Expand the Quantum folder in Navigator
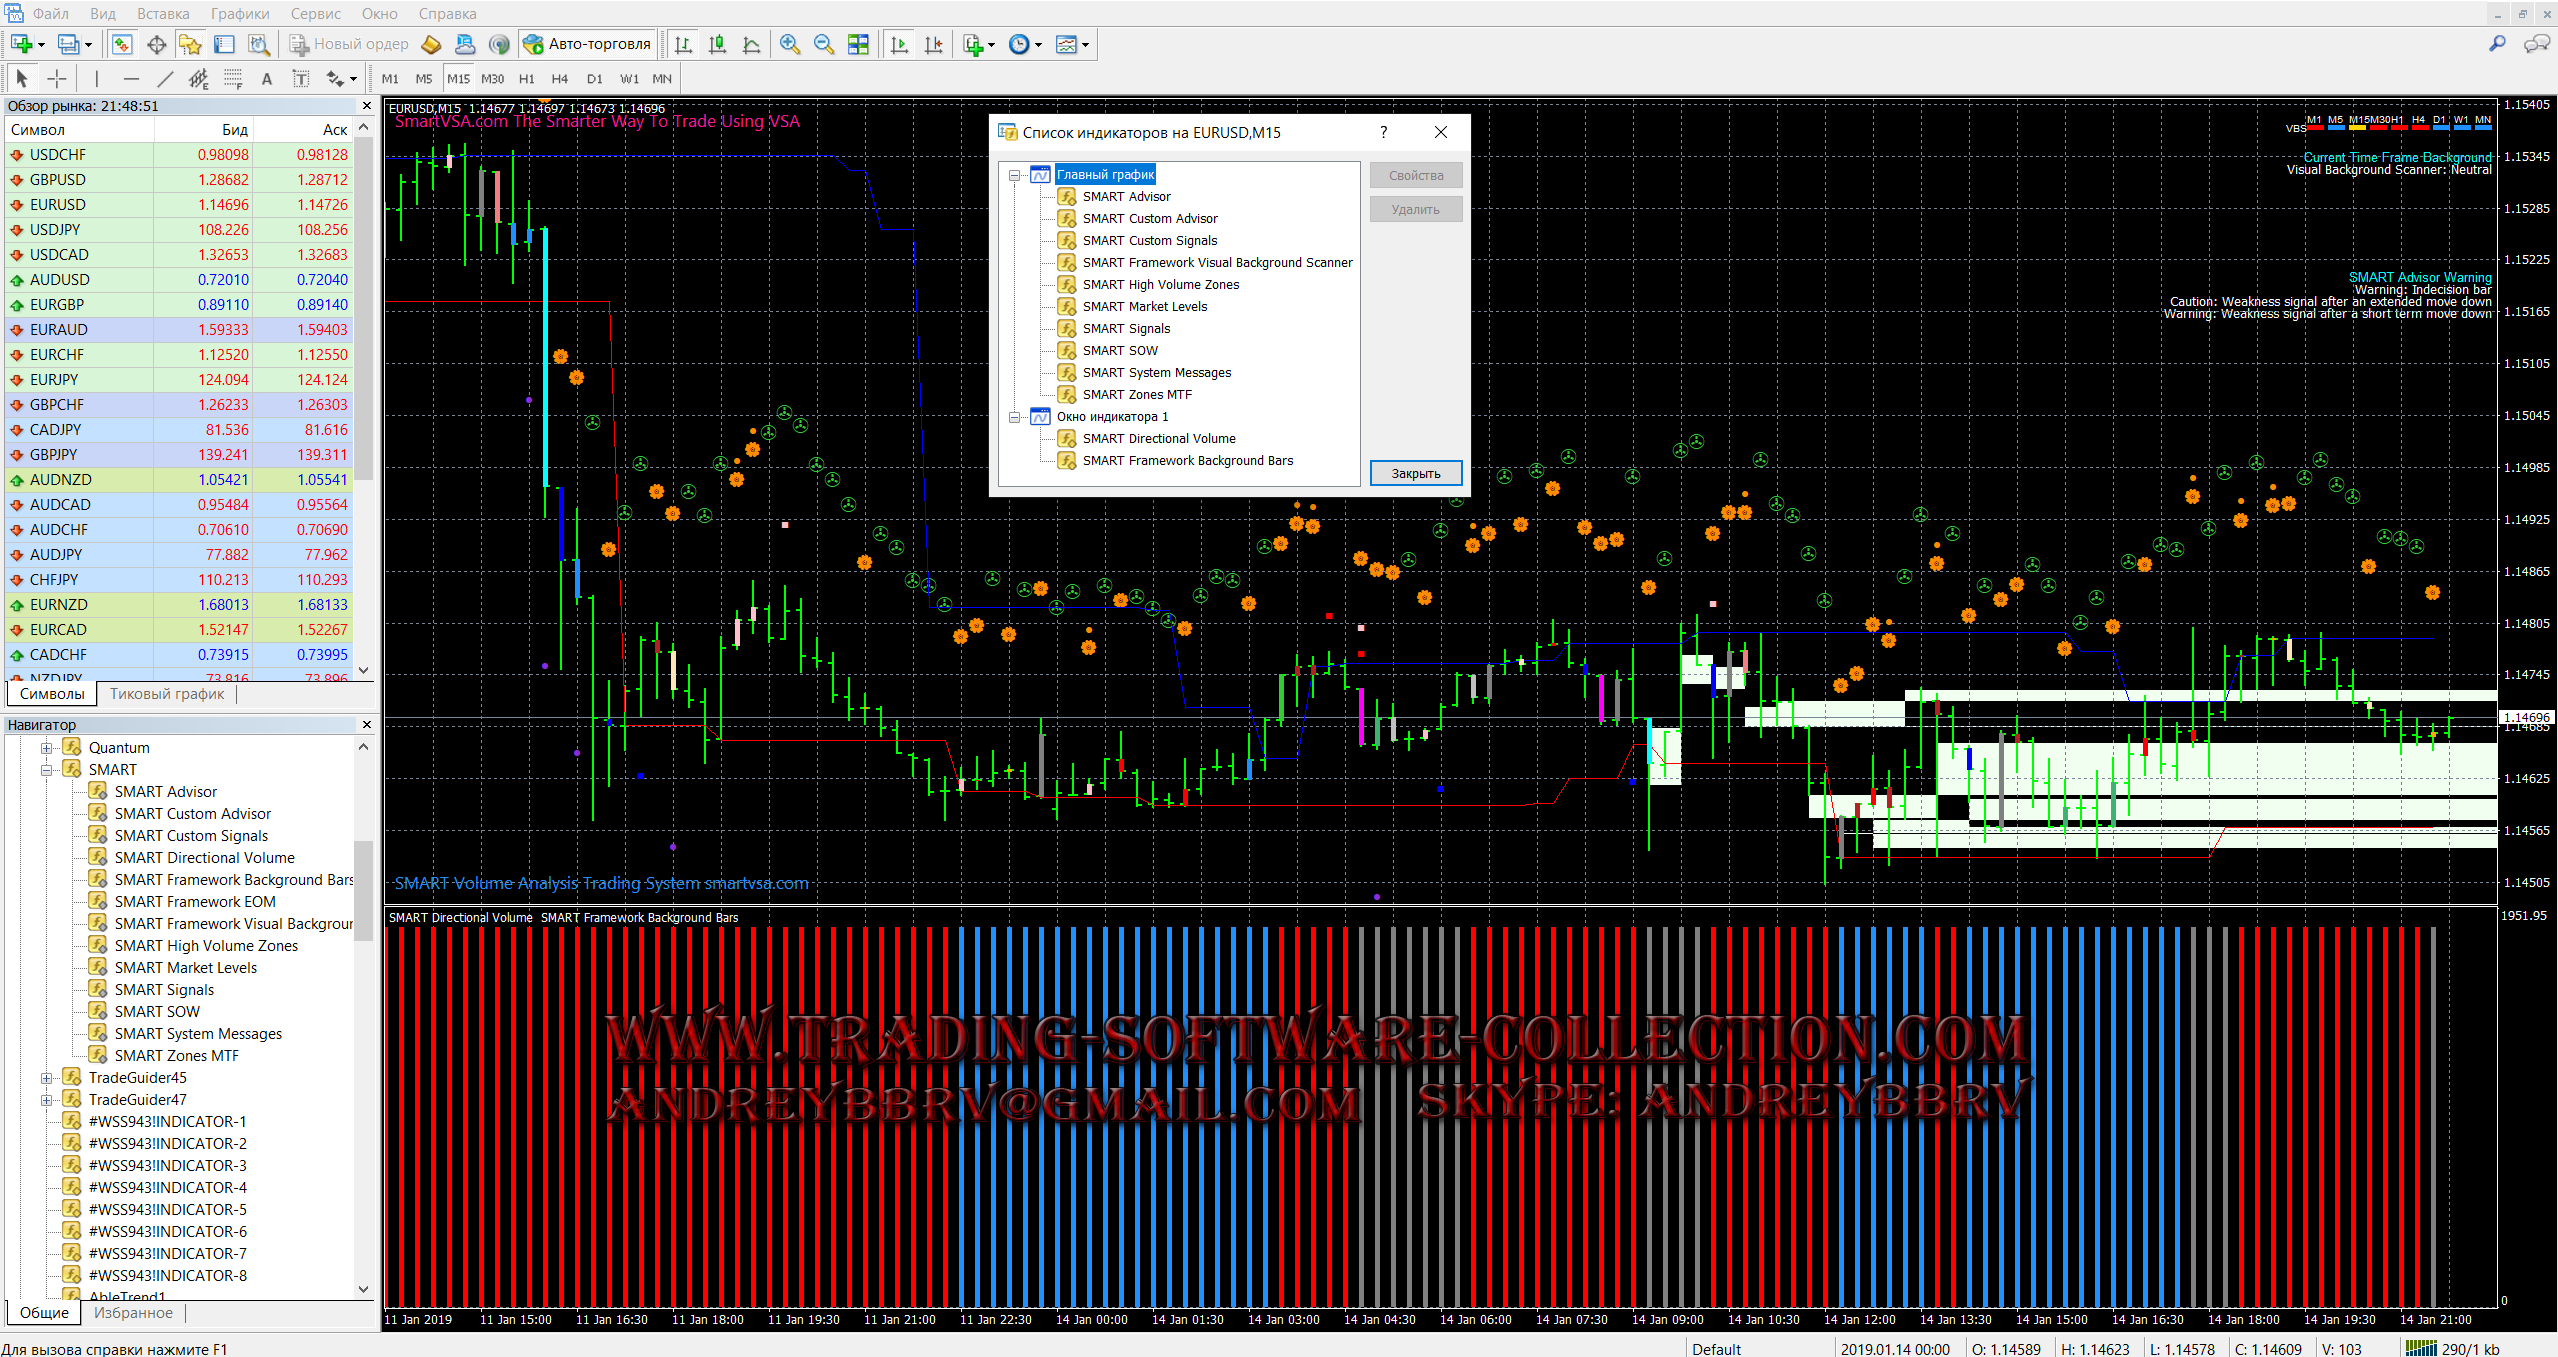 (46, 748)
